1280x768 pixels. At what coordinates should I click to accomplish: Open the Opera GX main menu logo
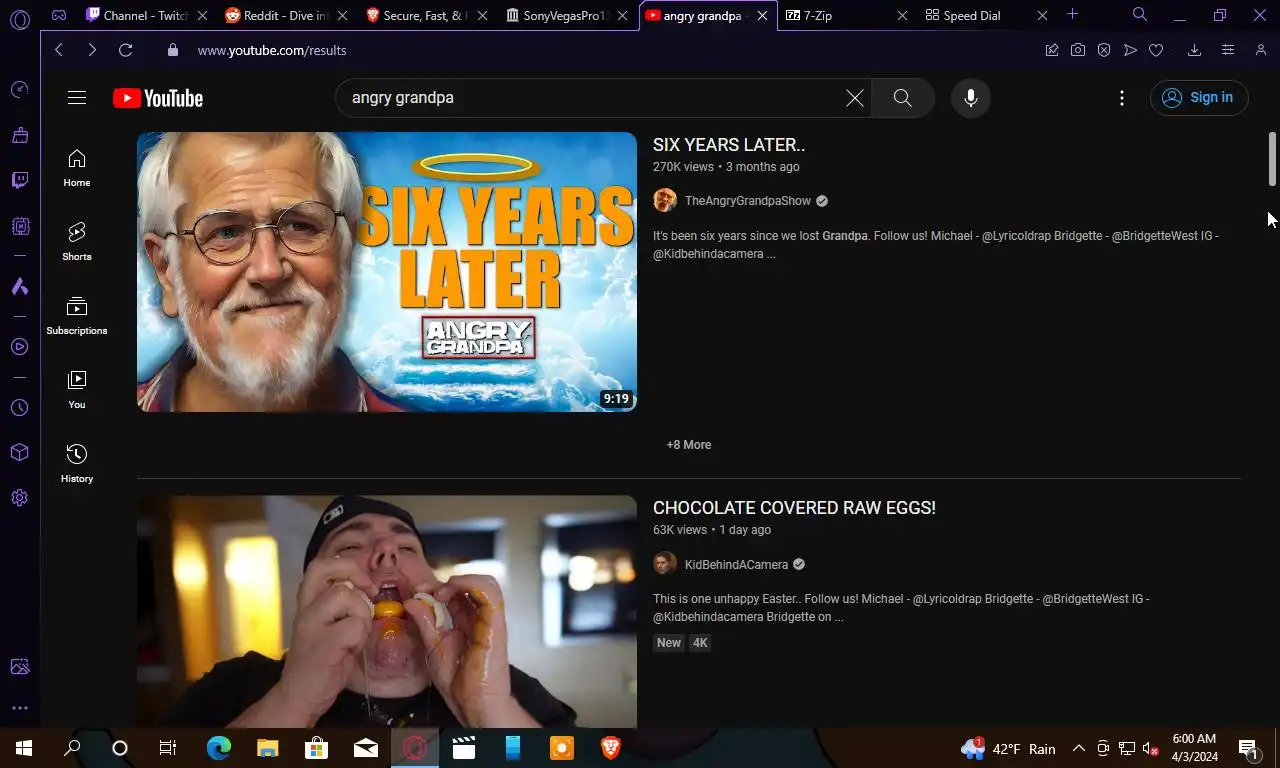click(x=19, y=18)
